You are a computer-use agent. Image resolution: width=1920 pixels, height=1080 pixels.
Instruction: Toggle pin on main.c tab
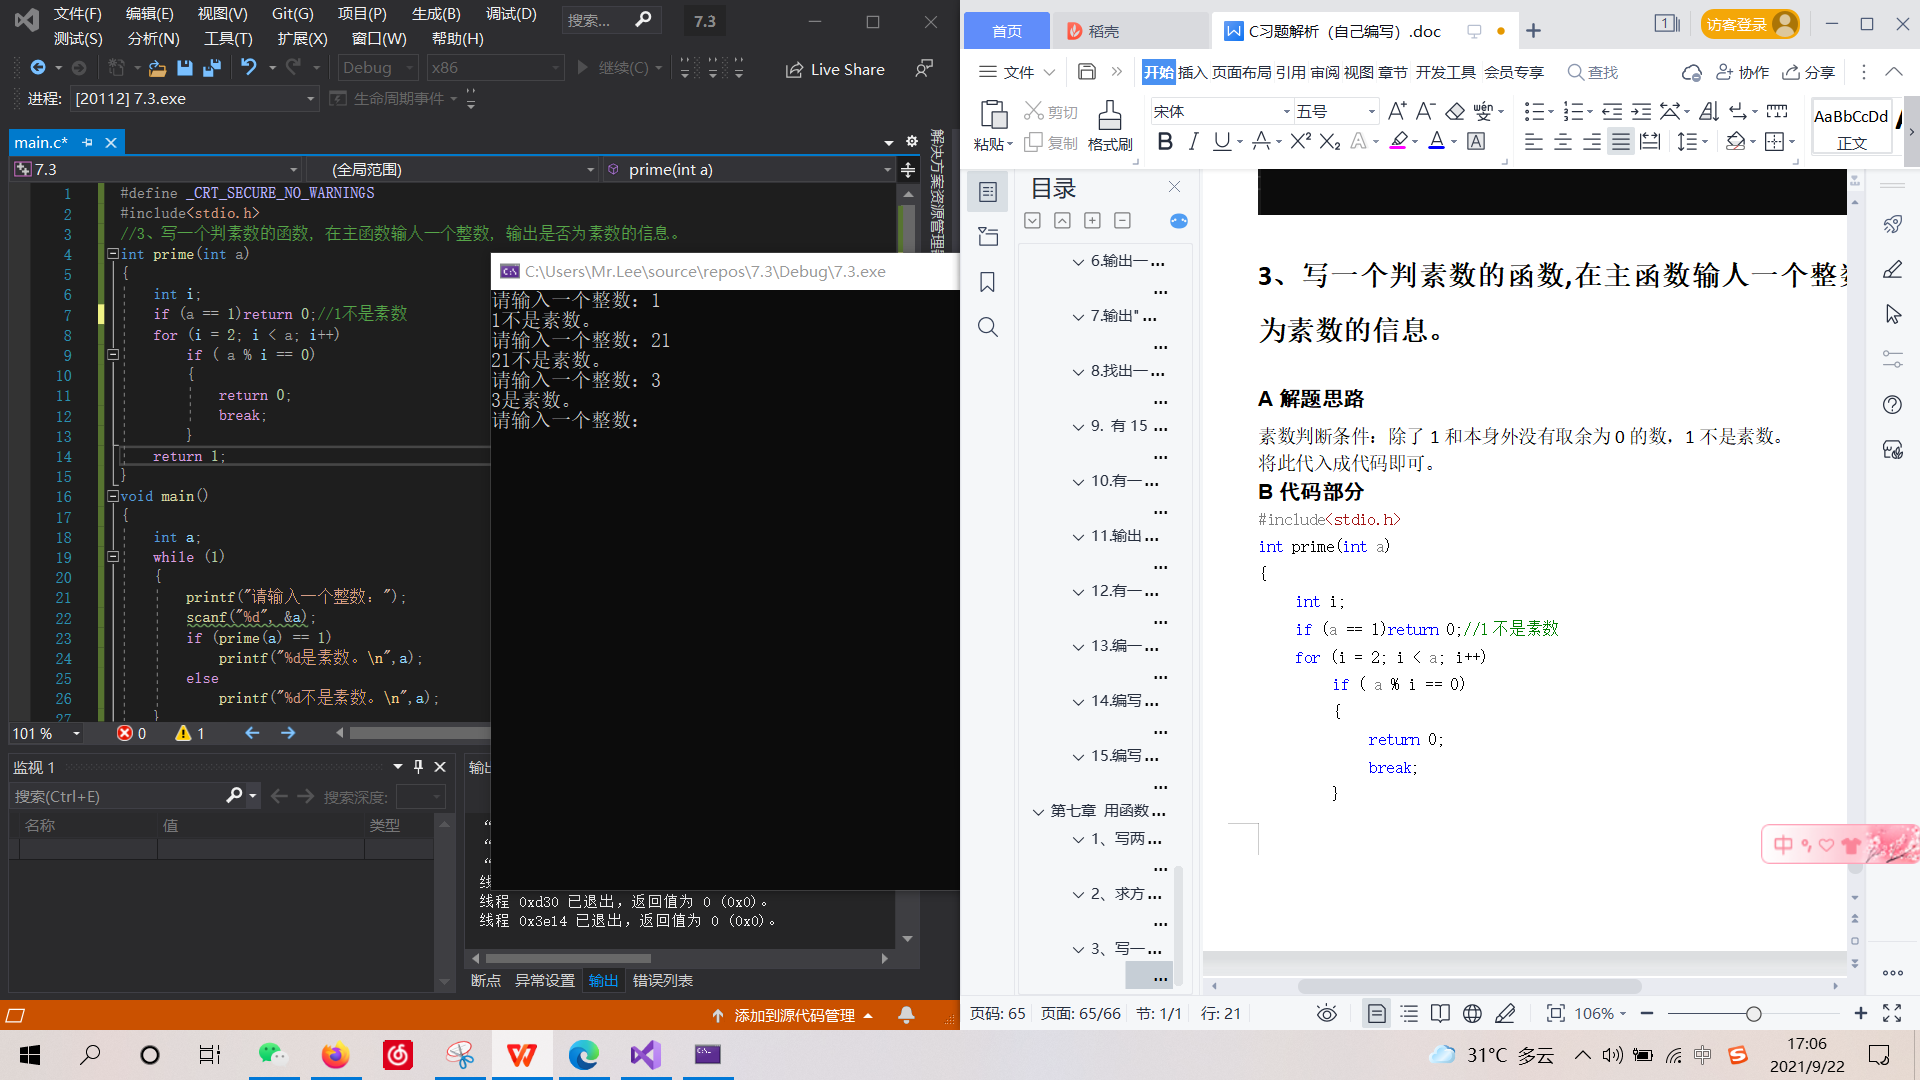[87, 143]
